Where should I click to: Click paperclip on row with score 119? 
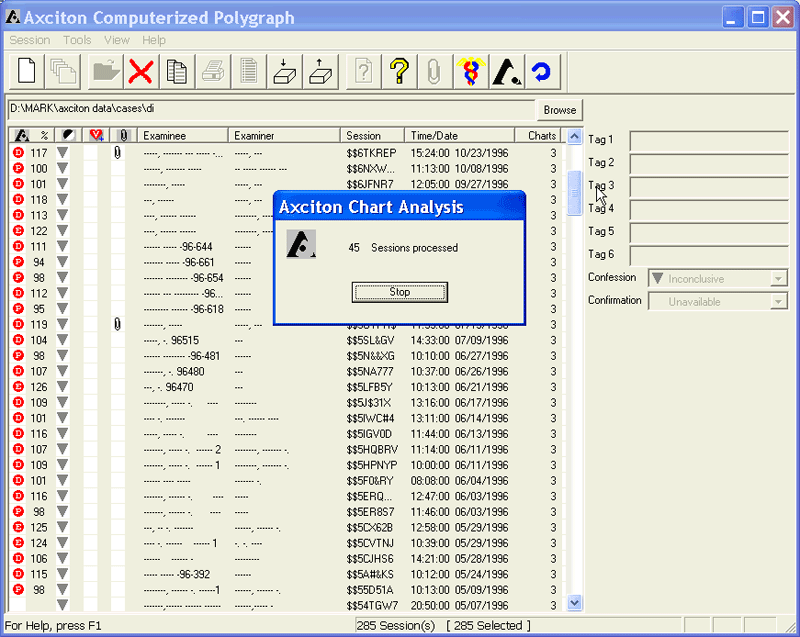tap(118, 324)
